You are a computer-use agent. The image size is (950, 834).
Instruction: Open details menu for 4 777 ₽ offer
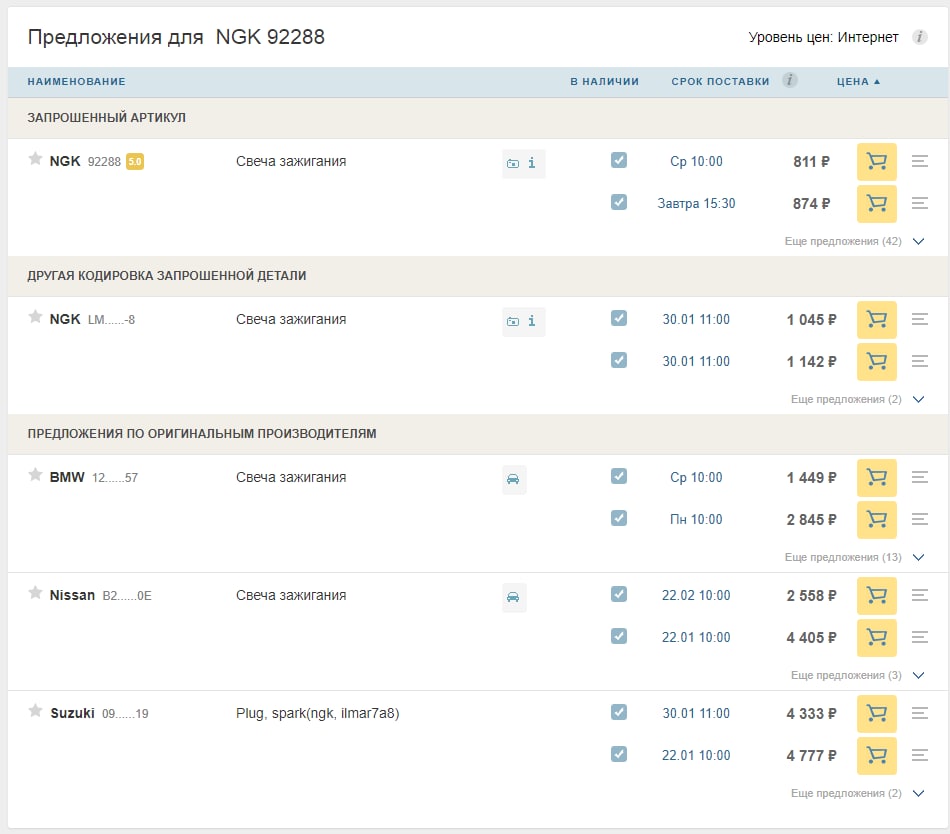click(920, 755)
